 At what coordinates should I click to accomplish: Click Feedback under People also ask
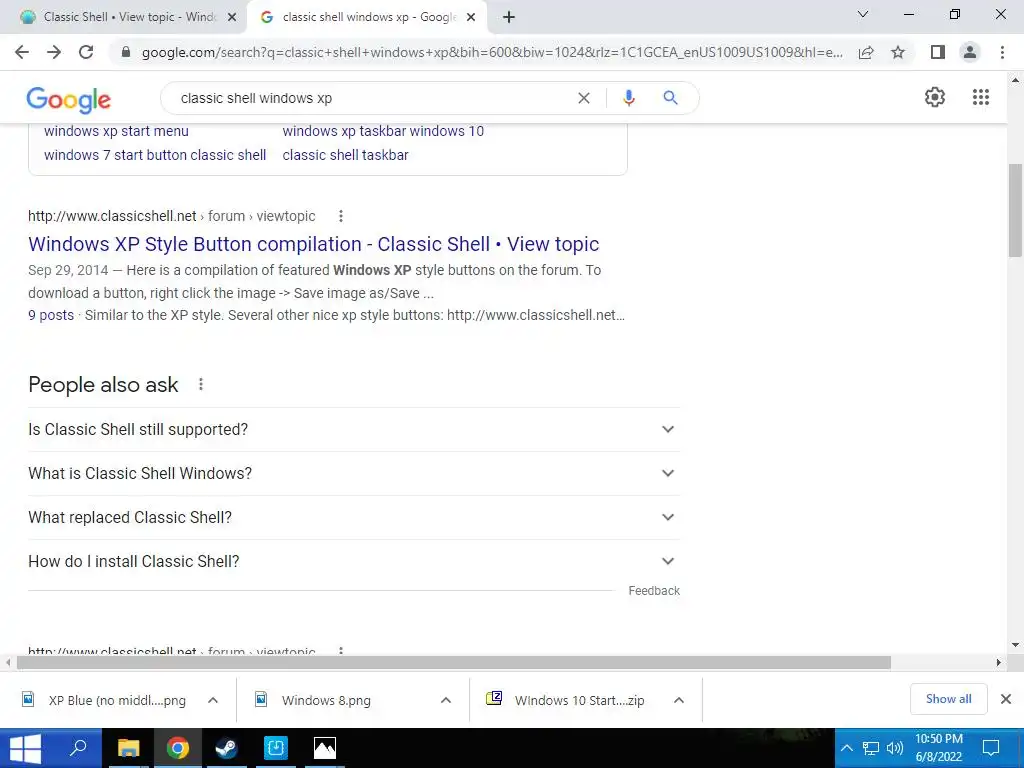[x=654, y=591]
